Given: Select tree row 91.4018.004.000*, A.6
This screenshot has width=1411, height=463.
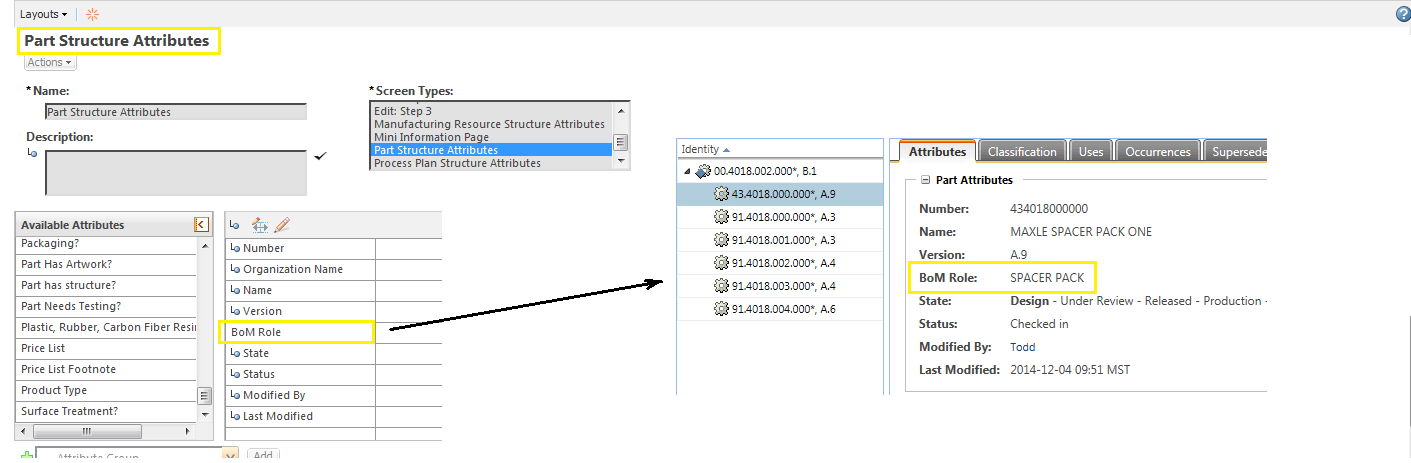Looking at the screenshot, I should (x=780, y=309).
